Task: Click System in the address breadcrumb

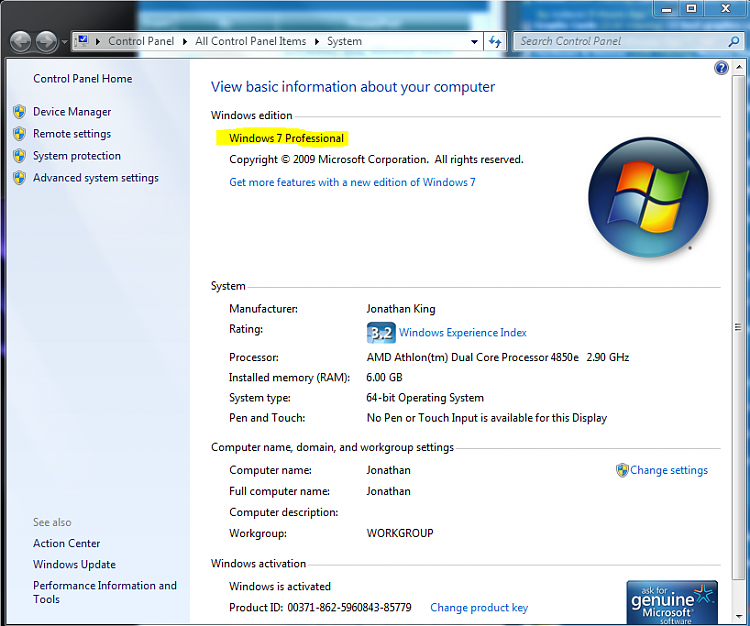Action: pos(344,42)
